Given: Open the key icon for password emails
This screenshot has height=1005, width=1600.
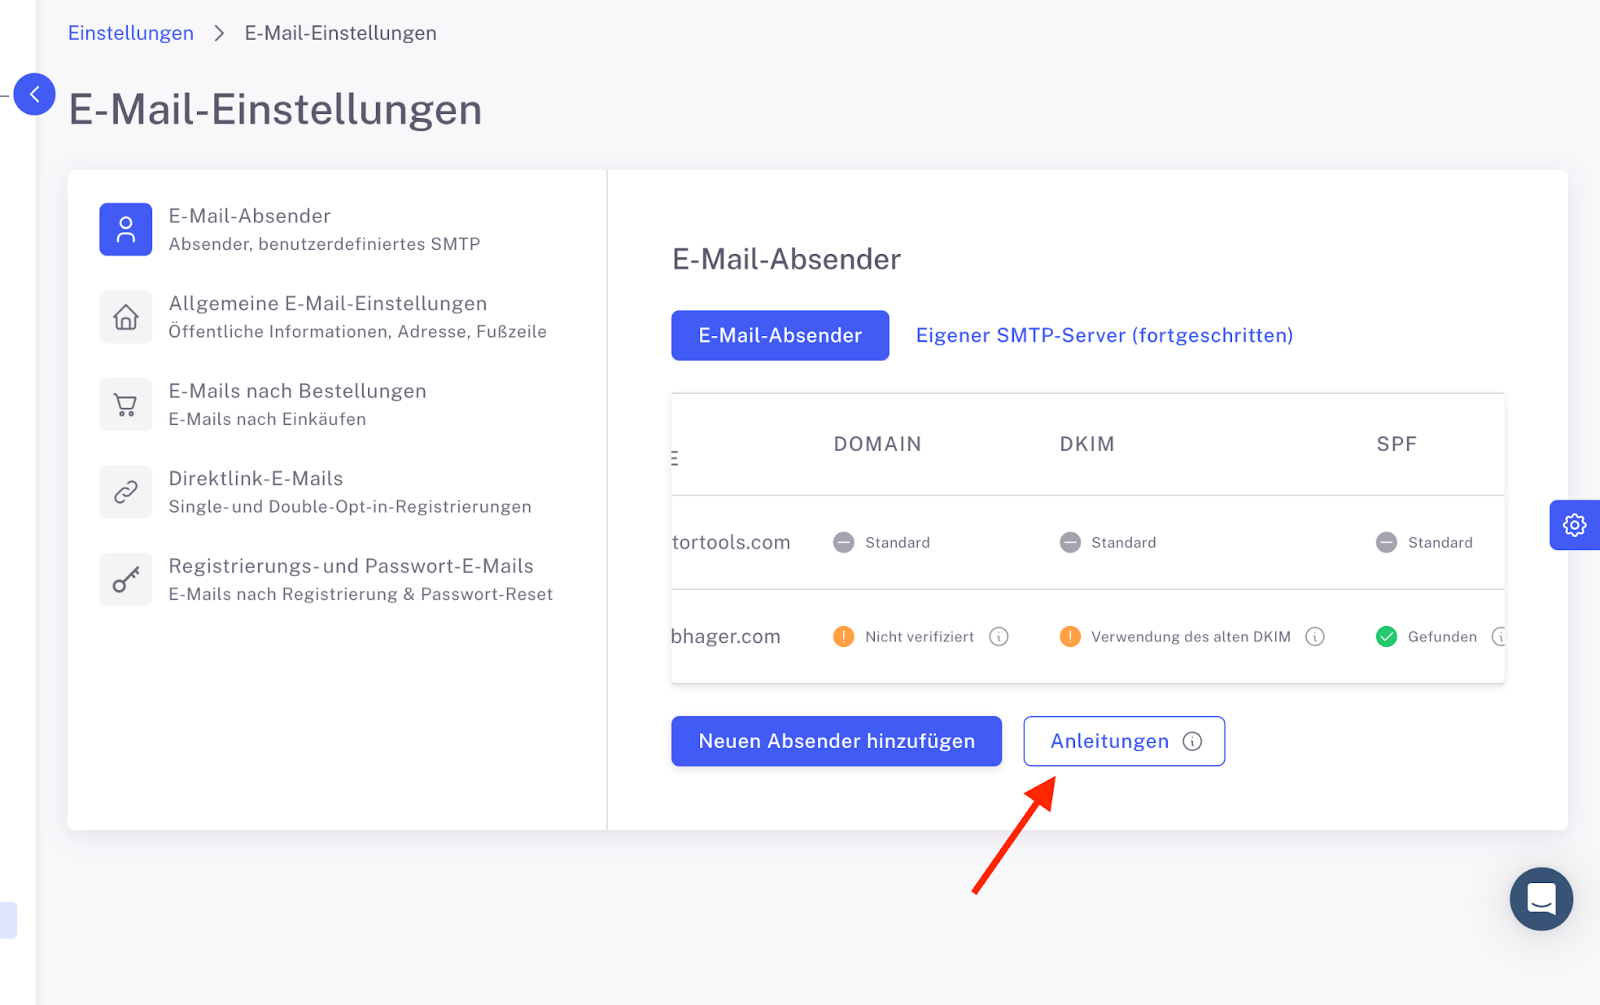Looking at the screenshot, I should [x=126, y=580].
